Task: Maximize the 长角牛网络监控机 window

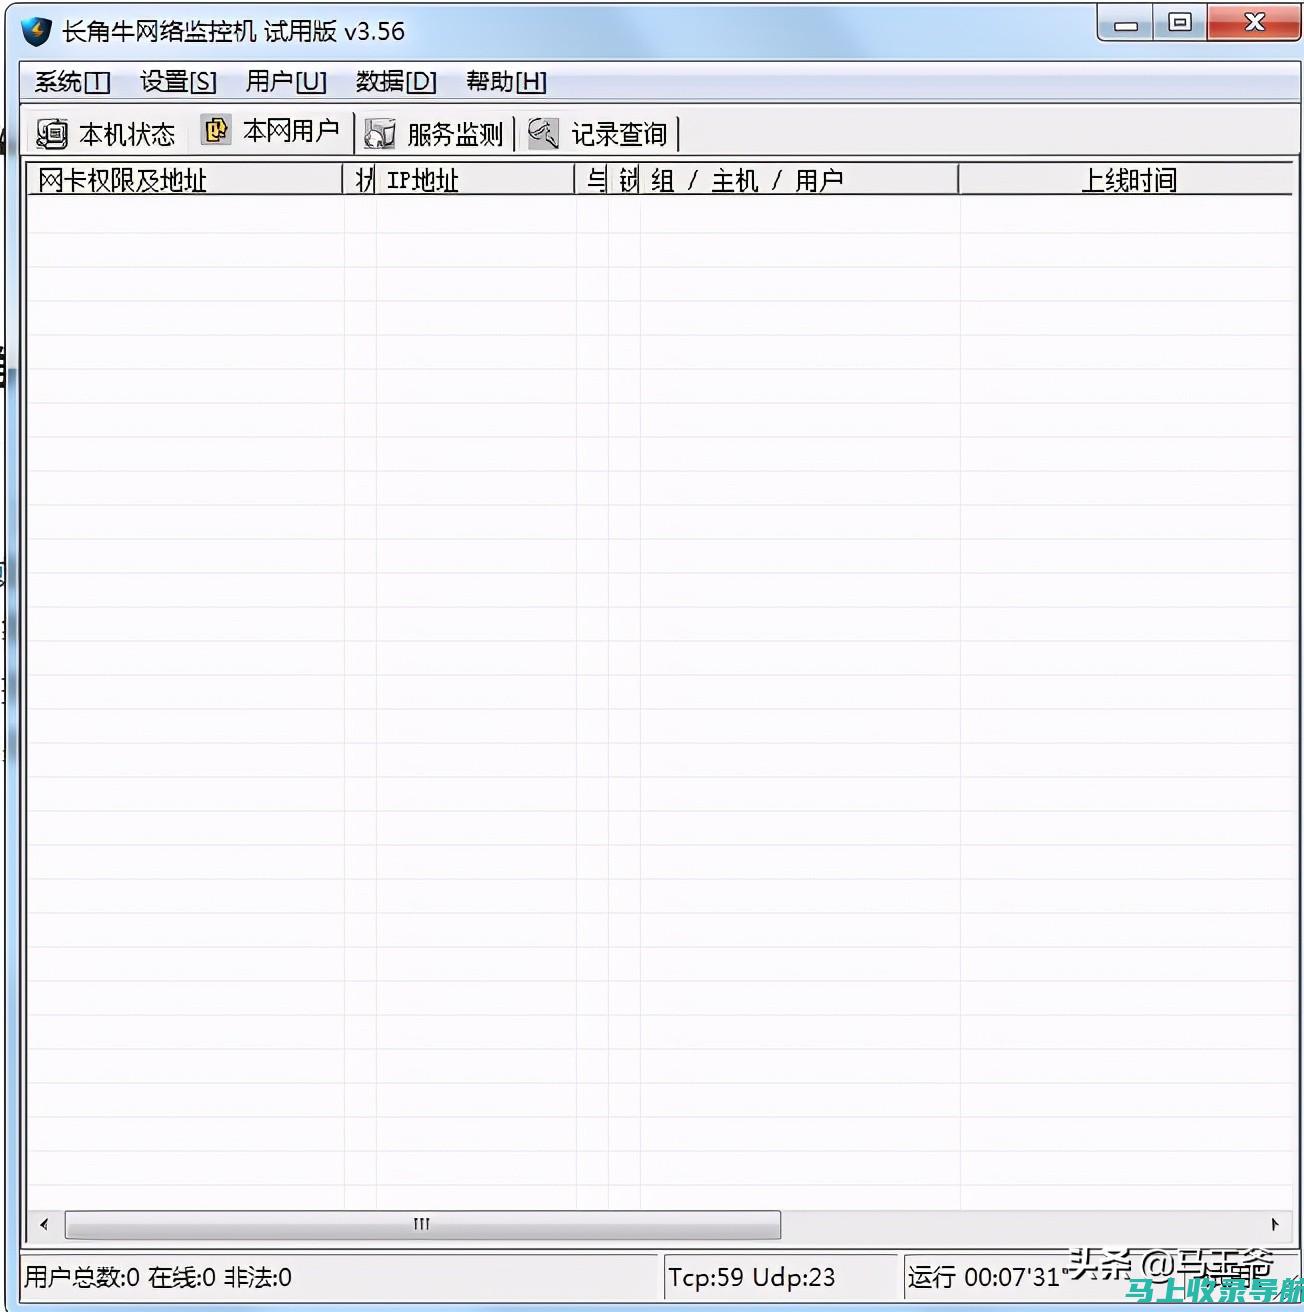Action: (1180, 22)
